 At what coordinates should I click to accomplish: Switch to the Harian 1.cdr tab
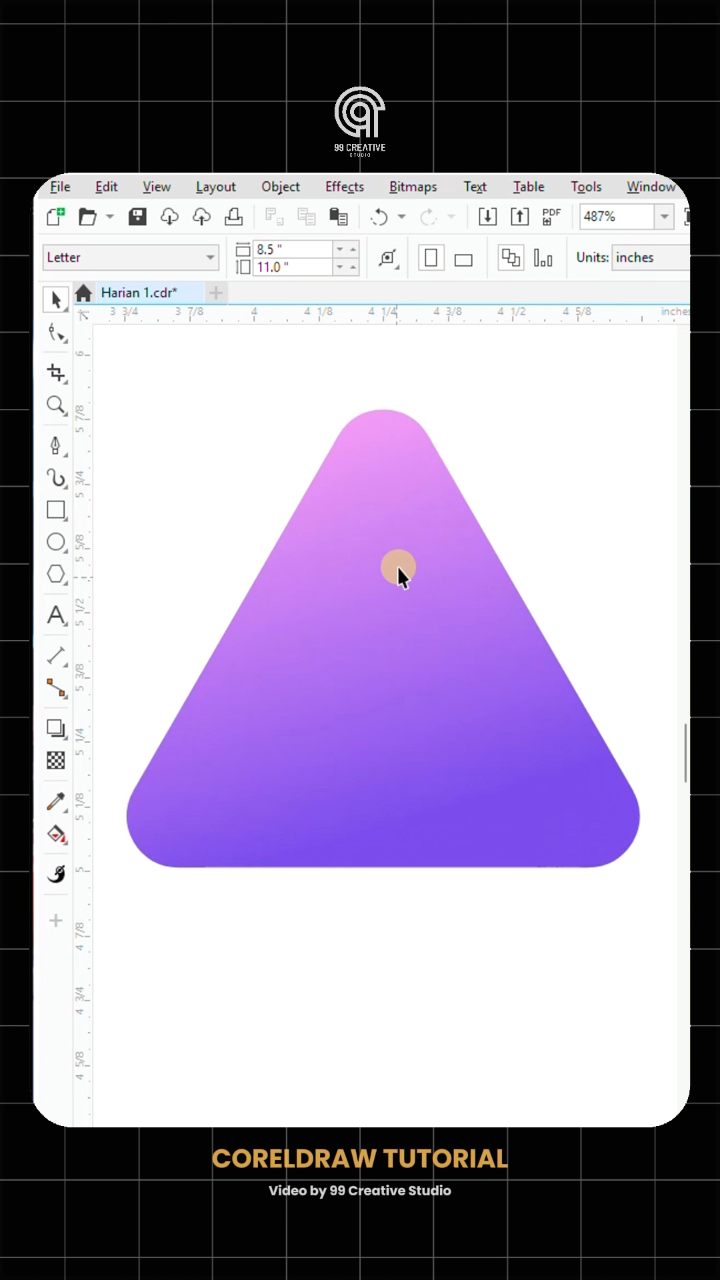[x=139, y=292]
